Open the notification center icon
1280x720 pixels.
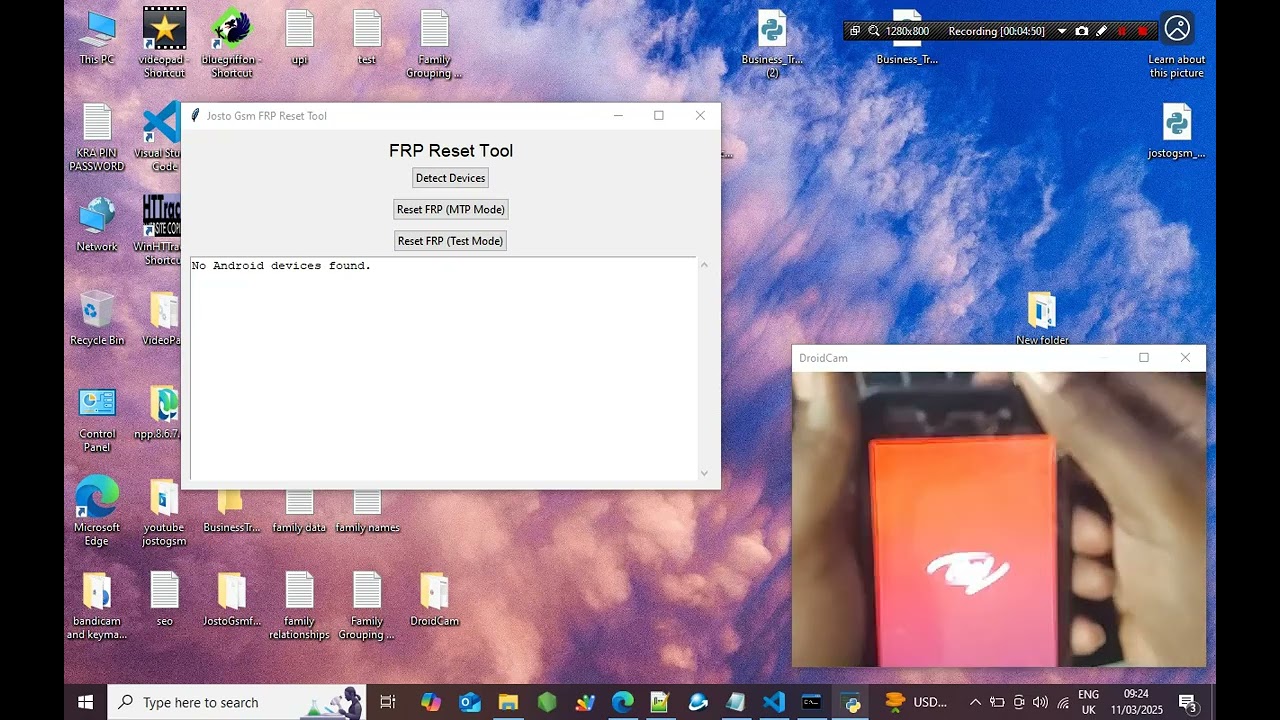[1188, 702]
